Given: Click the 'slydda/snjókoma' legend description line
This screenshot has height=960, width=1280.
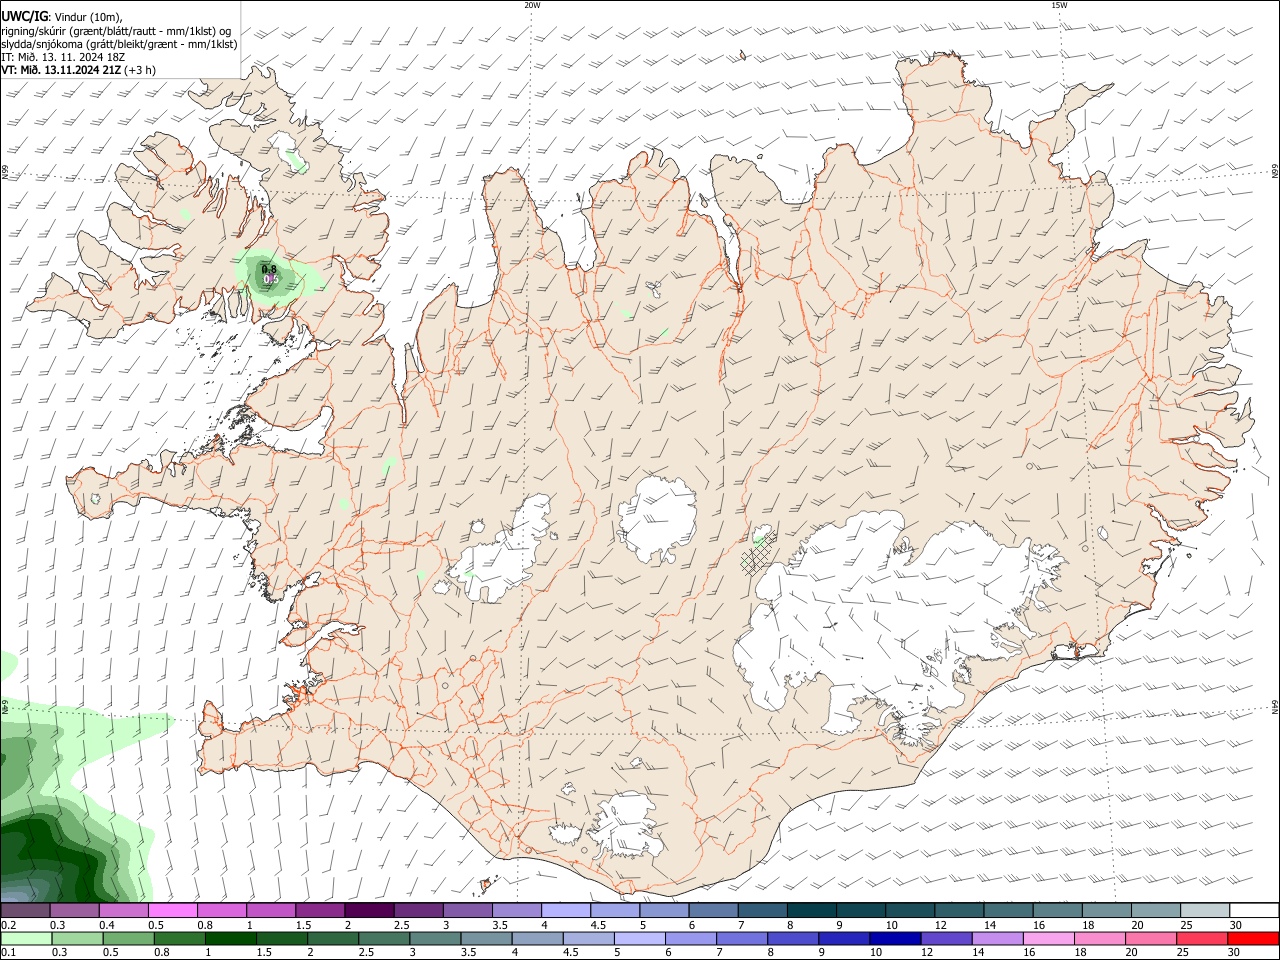Looking at the screenshot, I should tap(119, 44).
